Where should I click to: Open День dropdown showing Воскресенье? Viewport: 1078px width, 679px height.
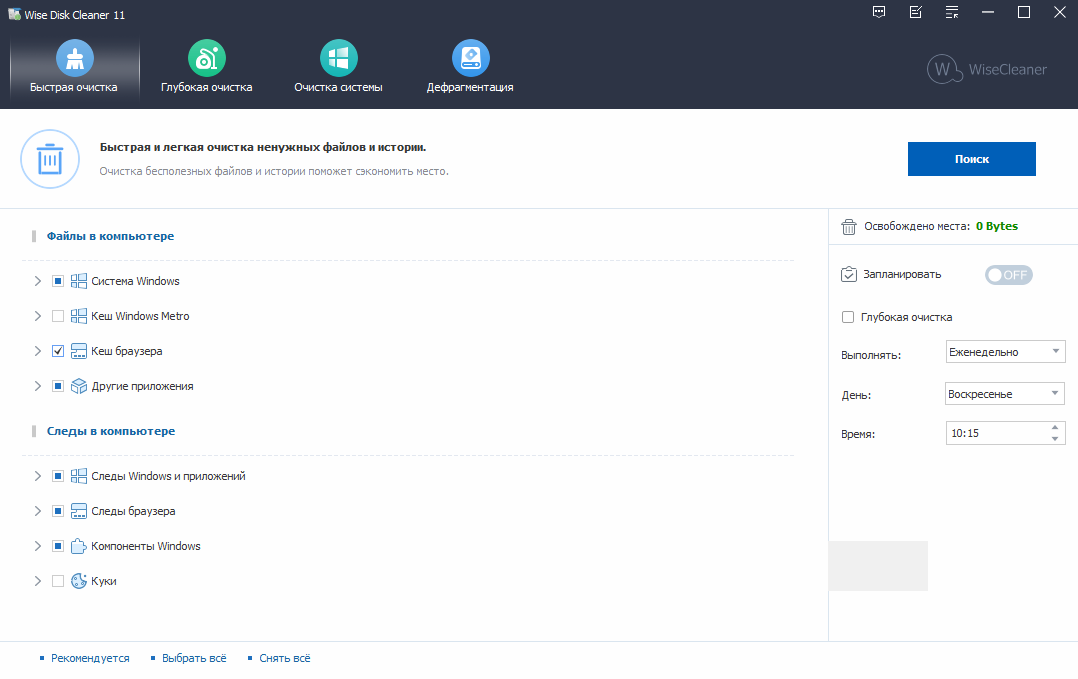coord(1005,394)
